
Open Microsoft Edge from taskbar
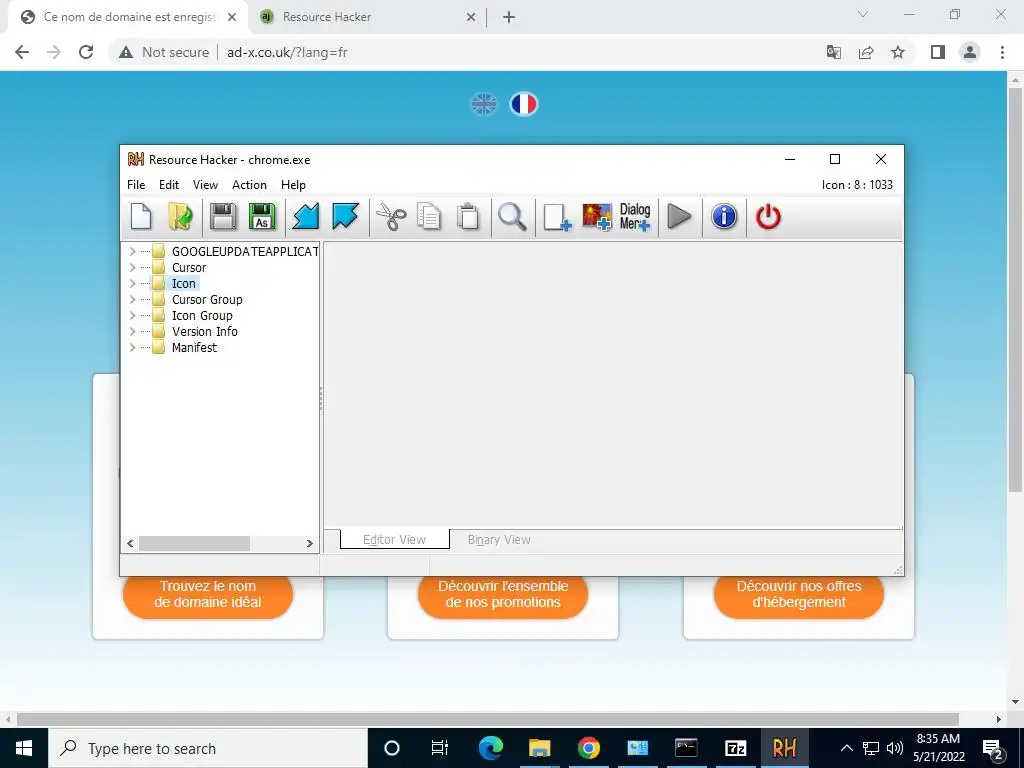click(x=490, y=748)
